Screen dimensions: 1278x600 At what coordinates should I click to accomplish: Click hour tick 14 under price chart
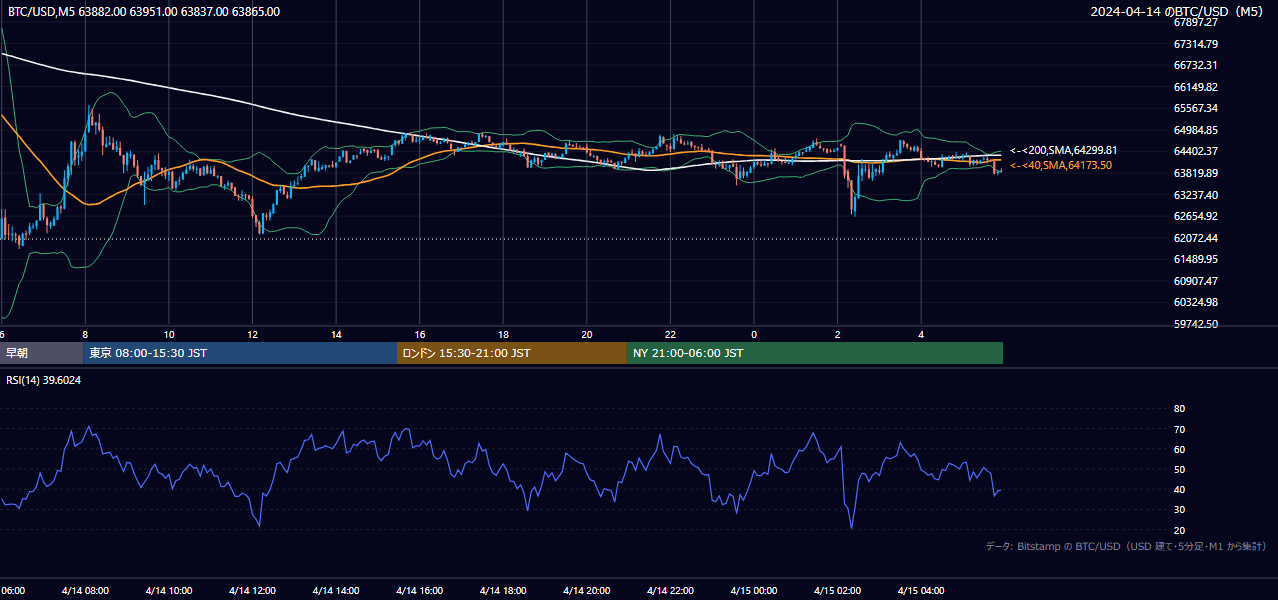click(336, 334)
